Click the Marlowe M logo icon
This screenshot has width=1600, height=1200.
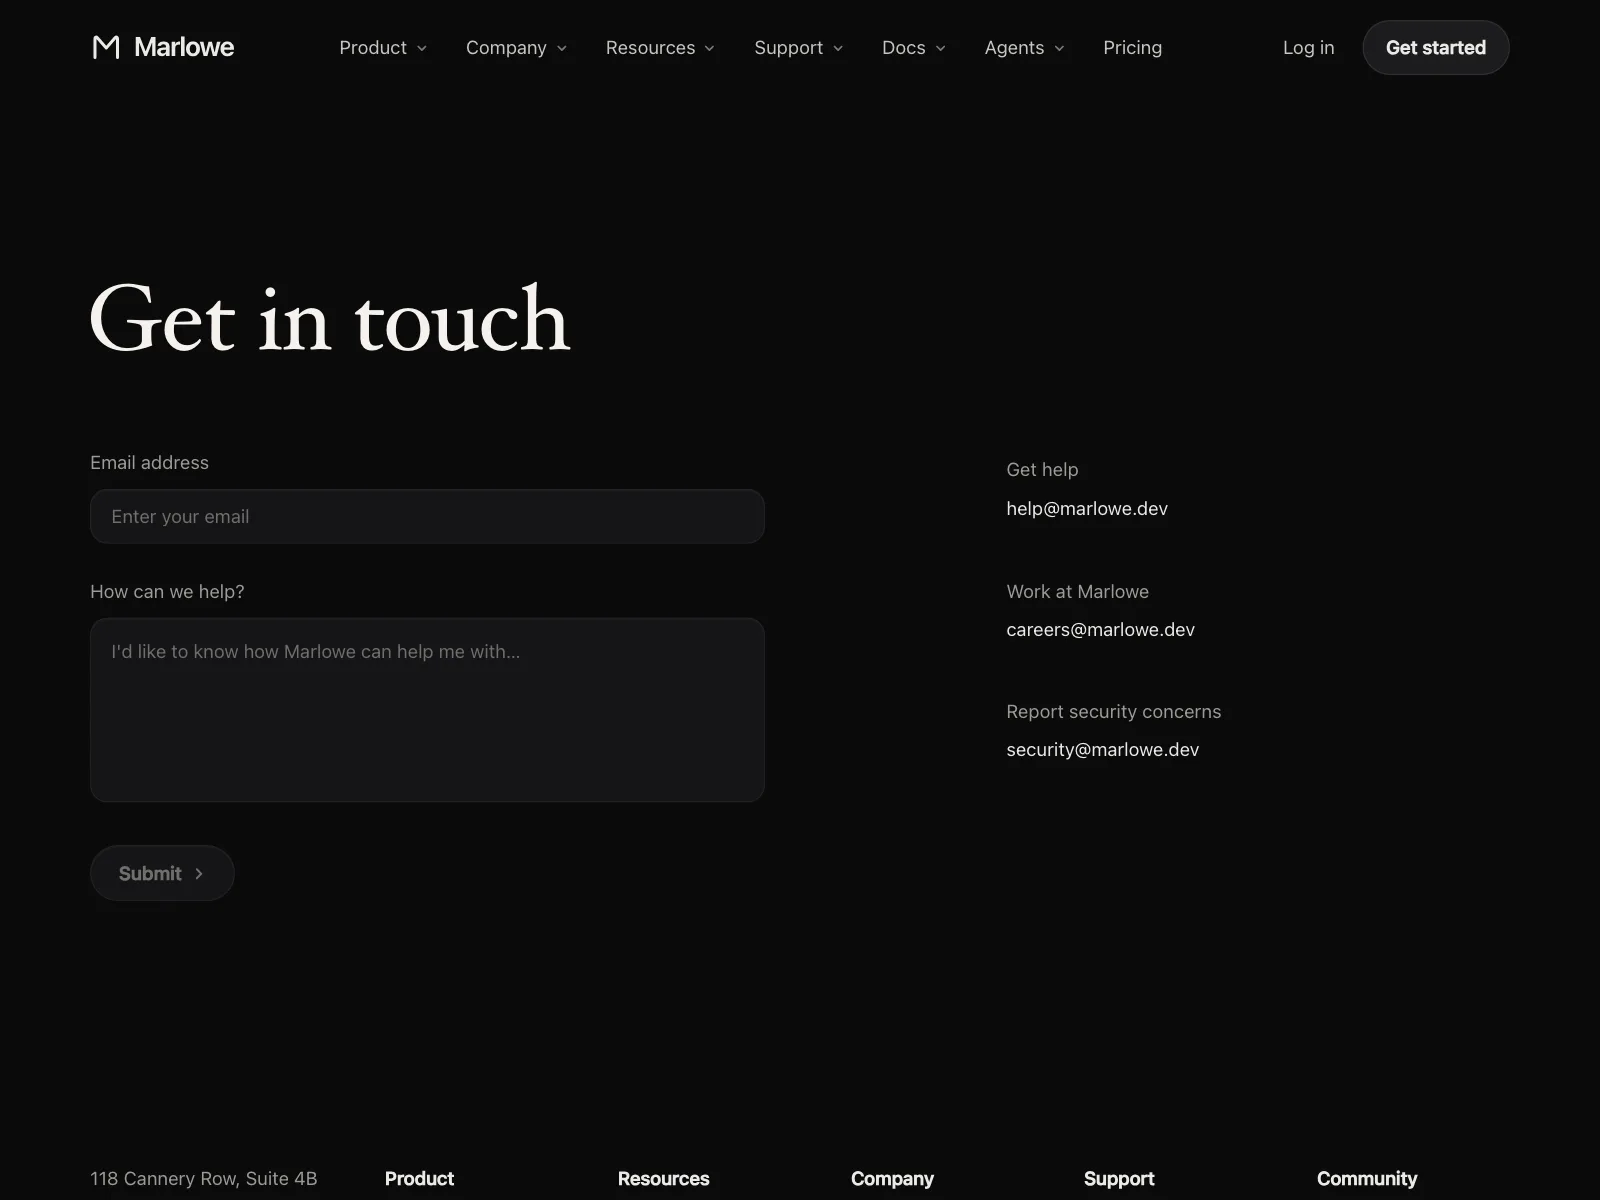(106, 47)
